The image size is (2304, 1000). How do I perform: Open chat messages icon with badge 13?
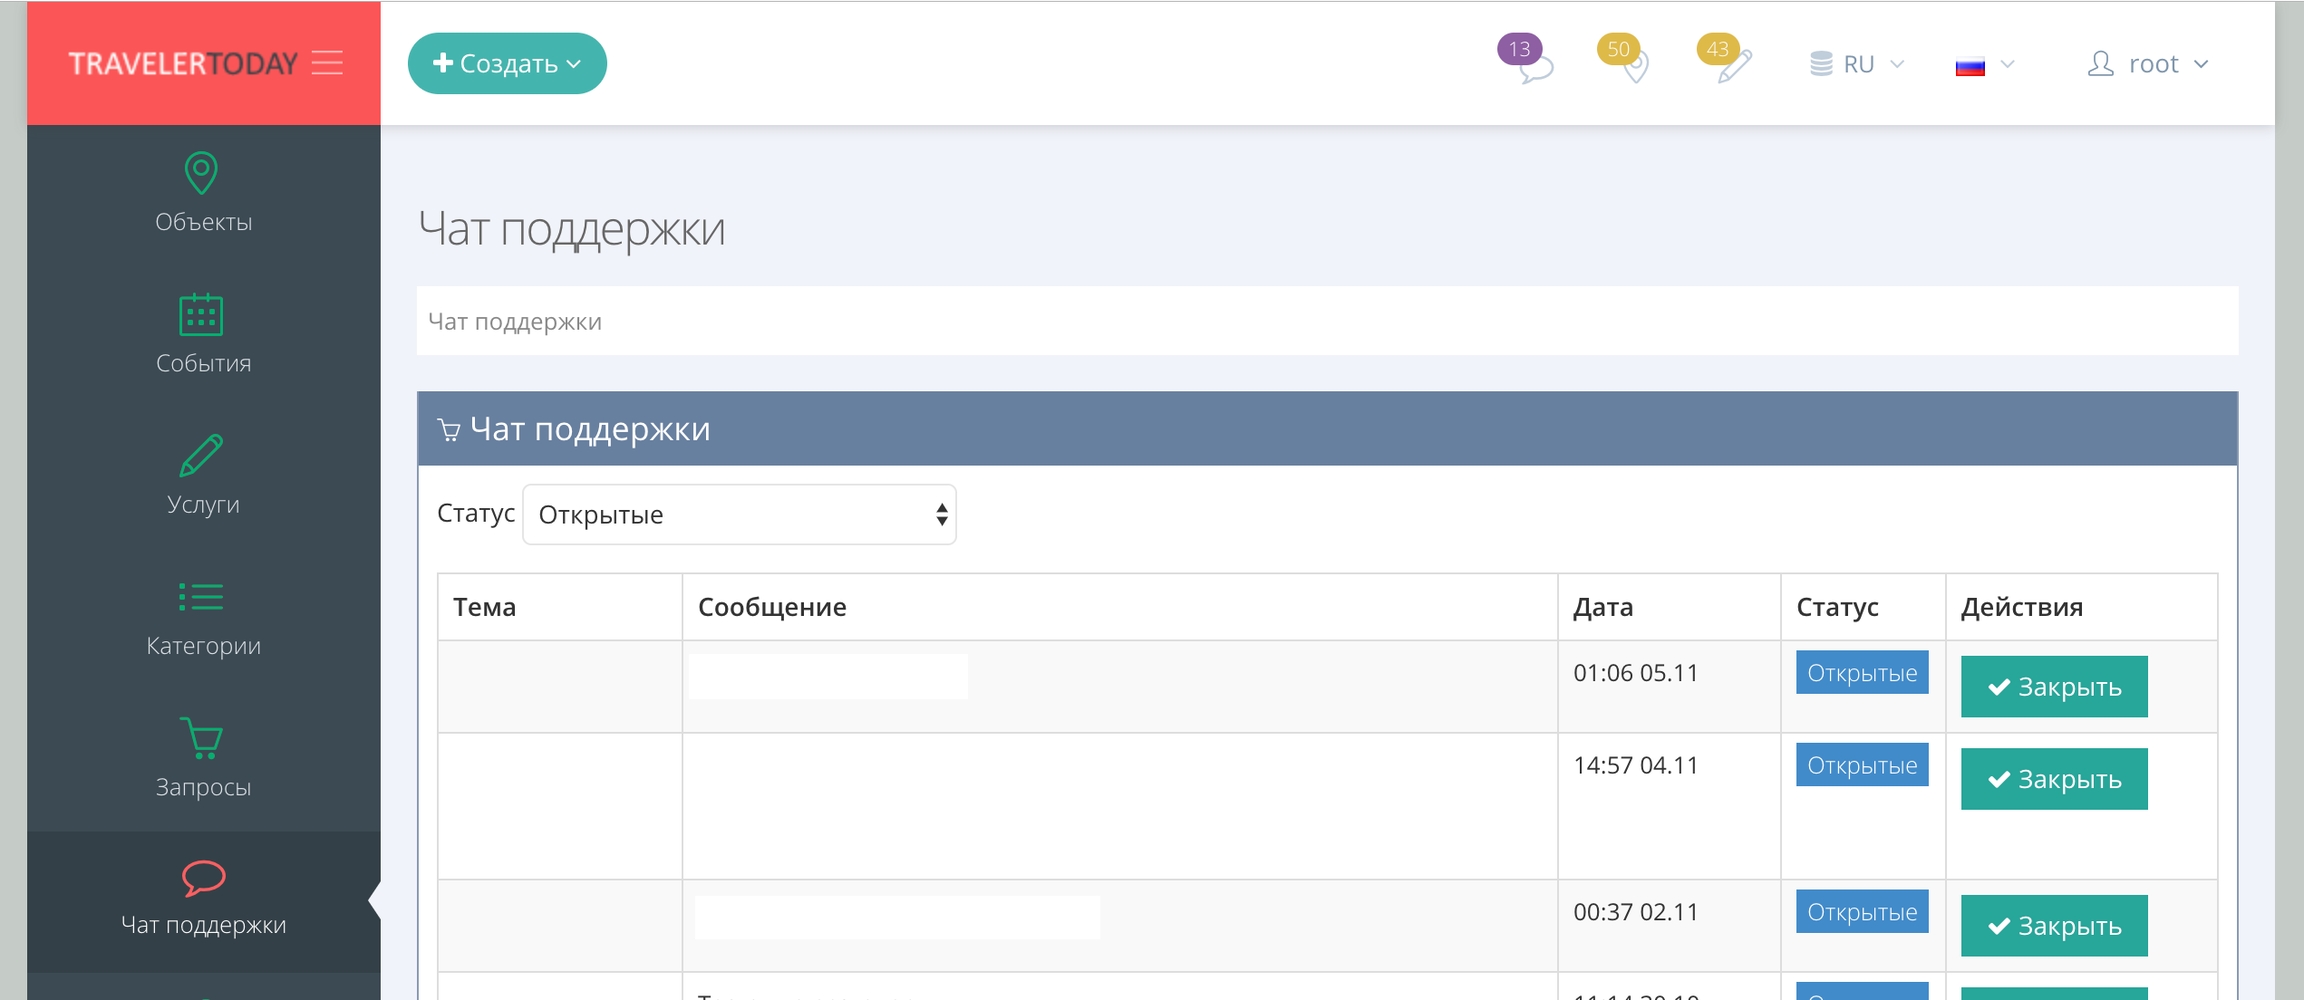tap(1531, 64)
